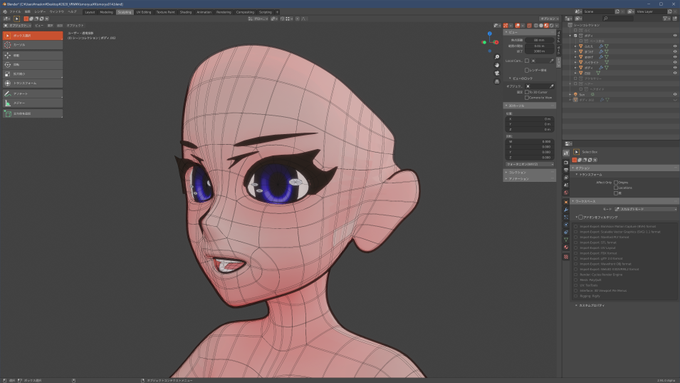Activate the Rotate tool
Image resolution: width=680 pixels, height=383 pixels.
[x=33, y=65]
